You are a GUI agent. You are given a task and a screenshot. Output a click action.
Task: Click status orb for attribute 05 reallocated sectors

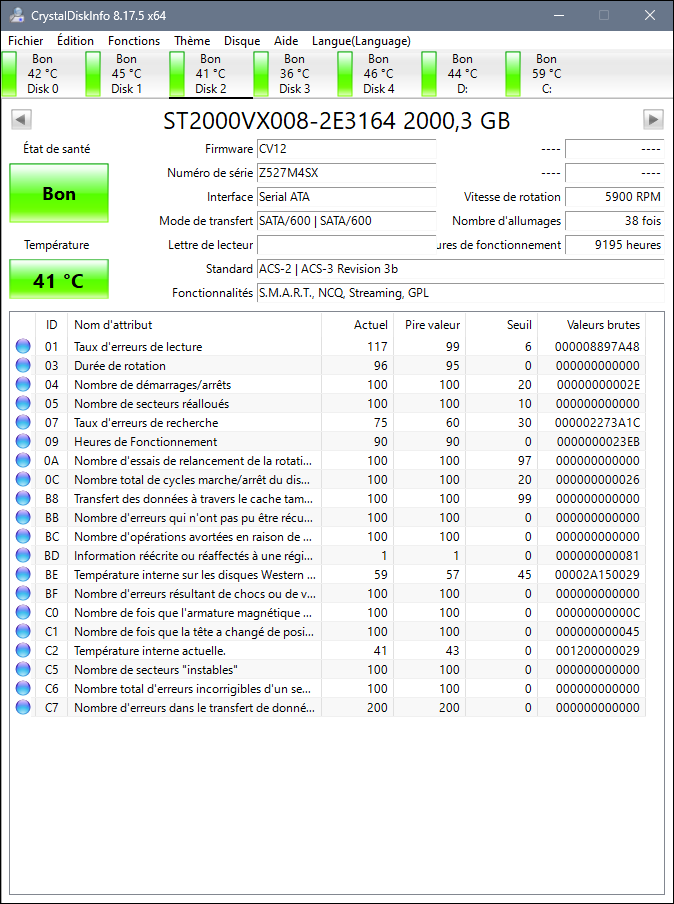23,404
